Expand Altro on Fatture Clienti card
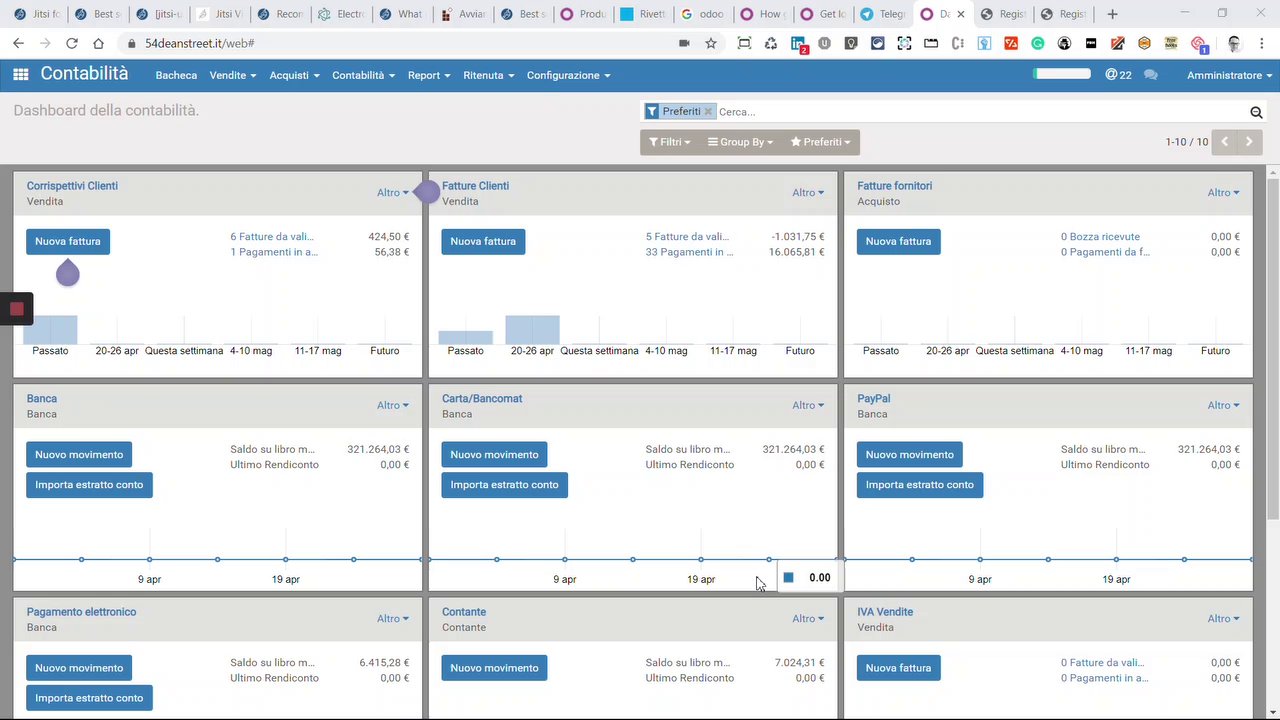The height and width of the screenshot is (720, 1280). point(808,192)
